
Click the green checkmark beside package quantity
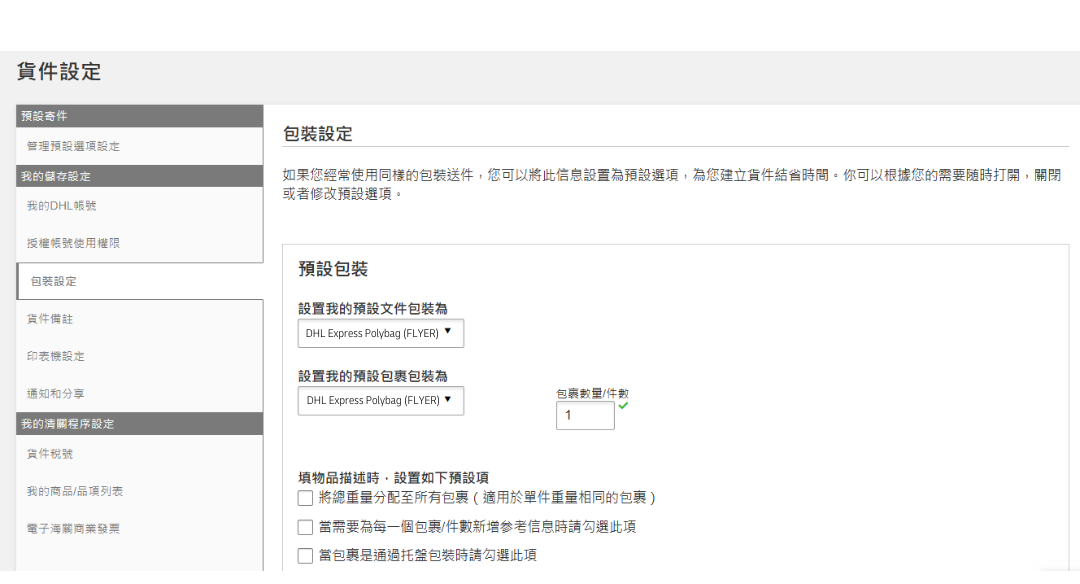point(623,405)
